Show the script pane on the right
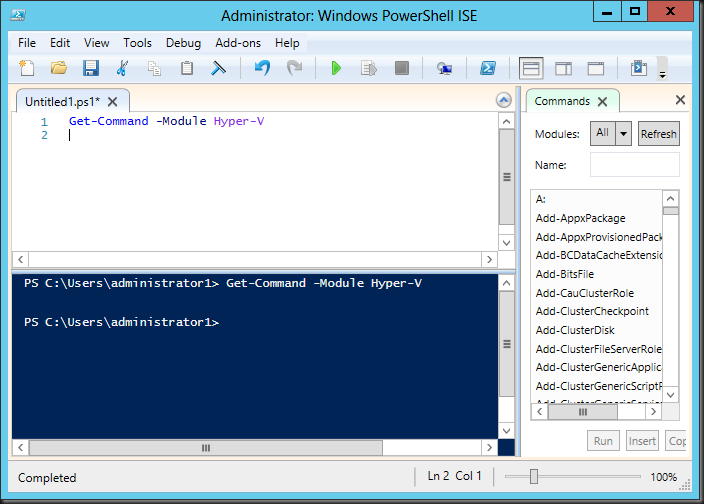The height and width of the screenshot is (504, 704). click(563, 68)
